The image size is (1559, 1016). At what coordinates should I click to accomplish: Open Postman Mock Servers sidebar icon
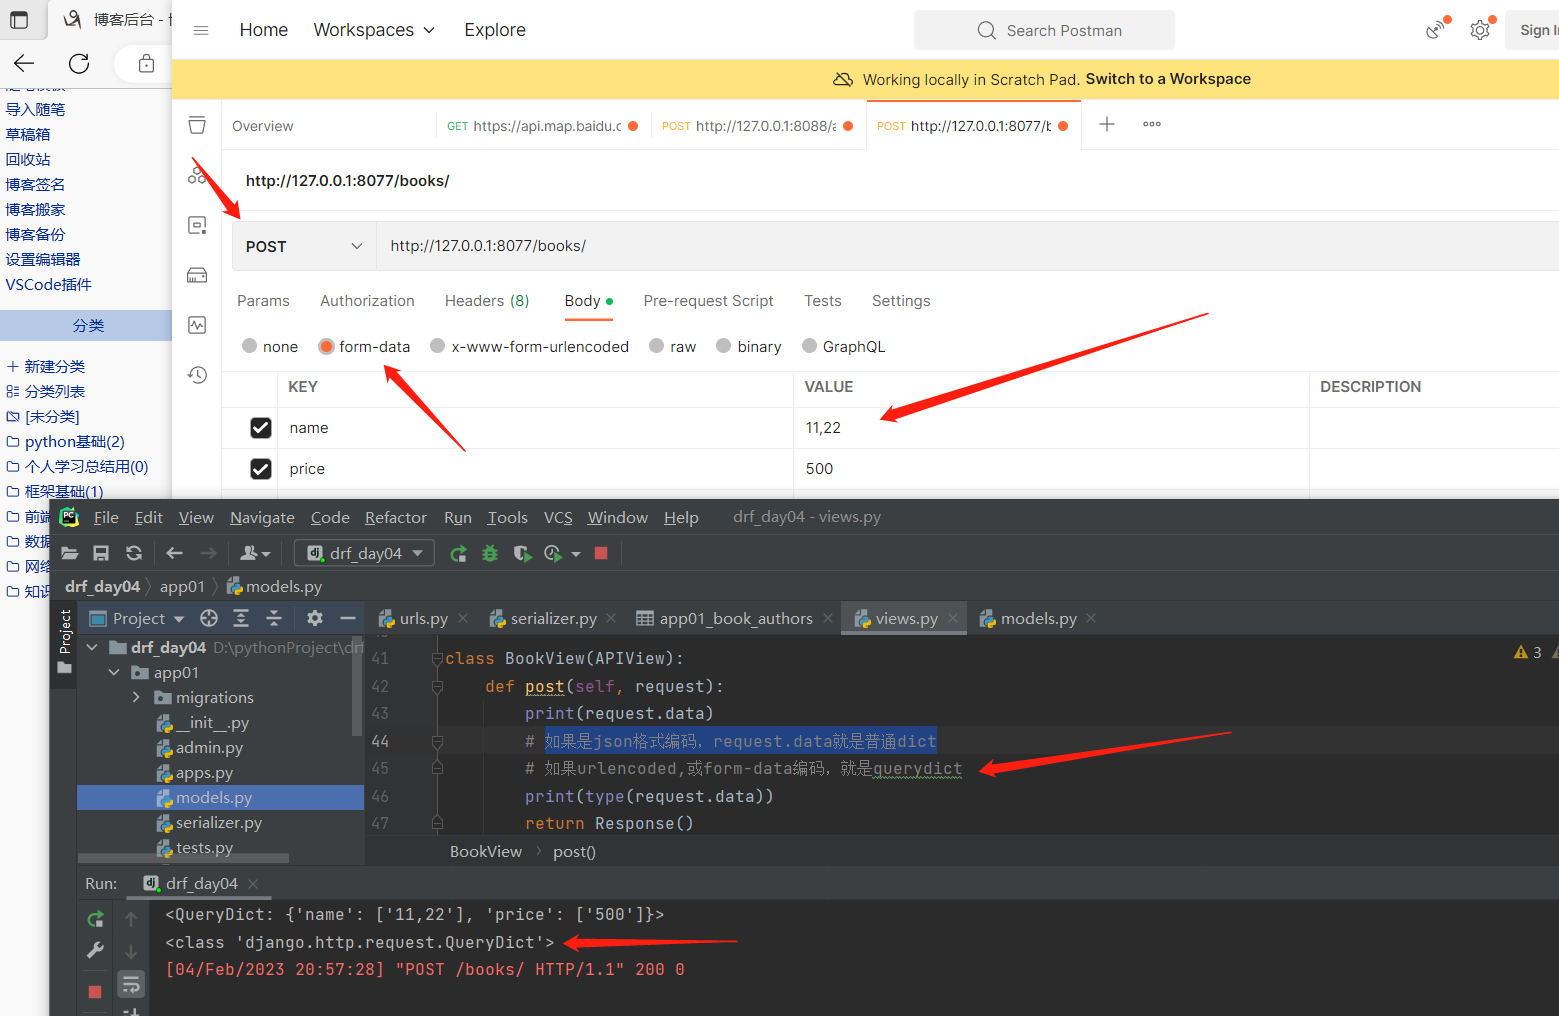(197, 275)
